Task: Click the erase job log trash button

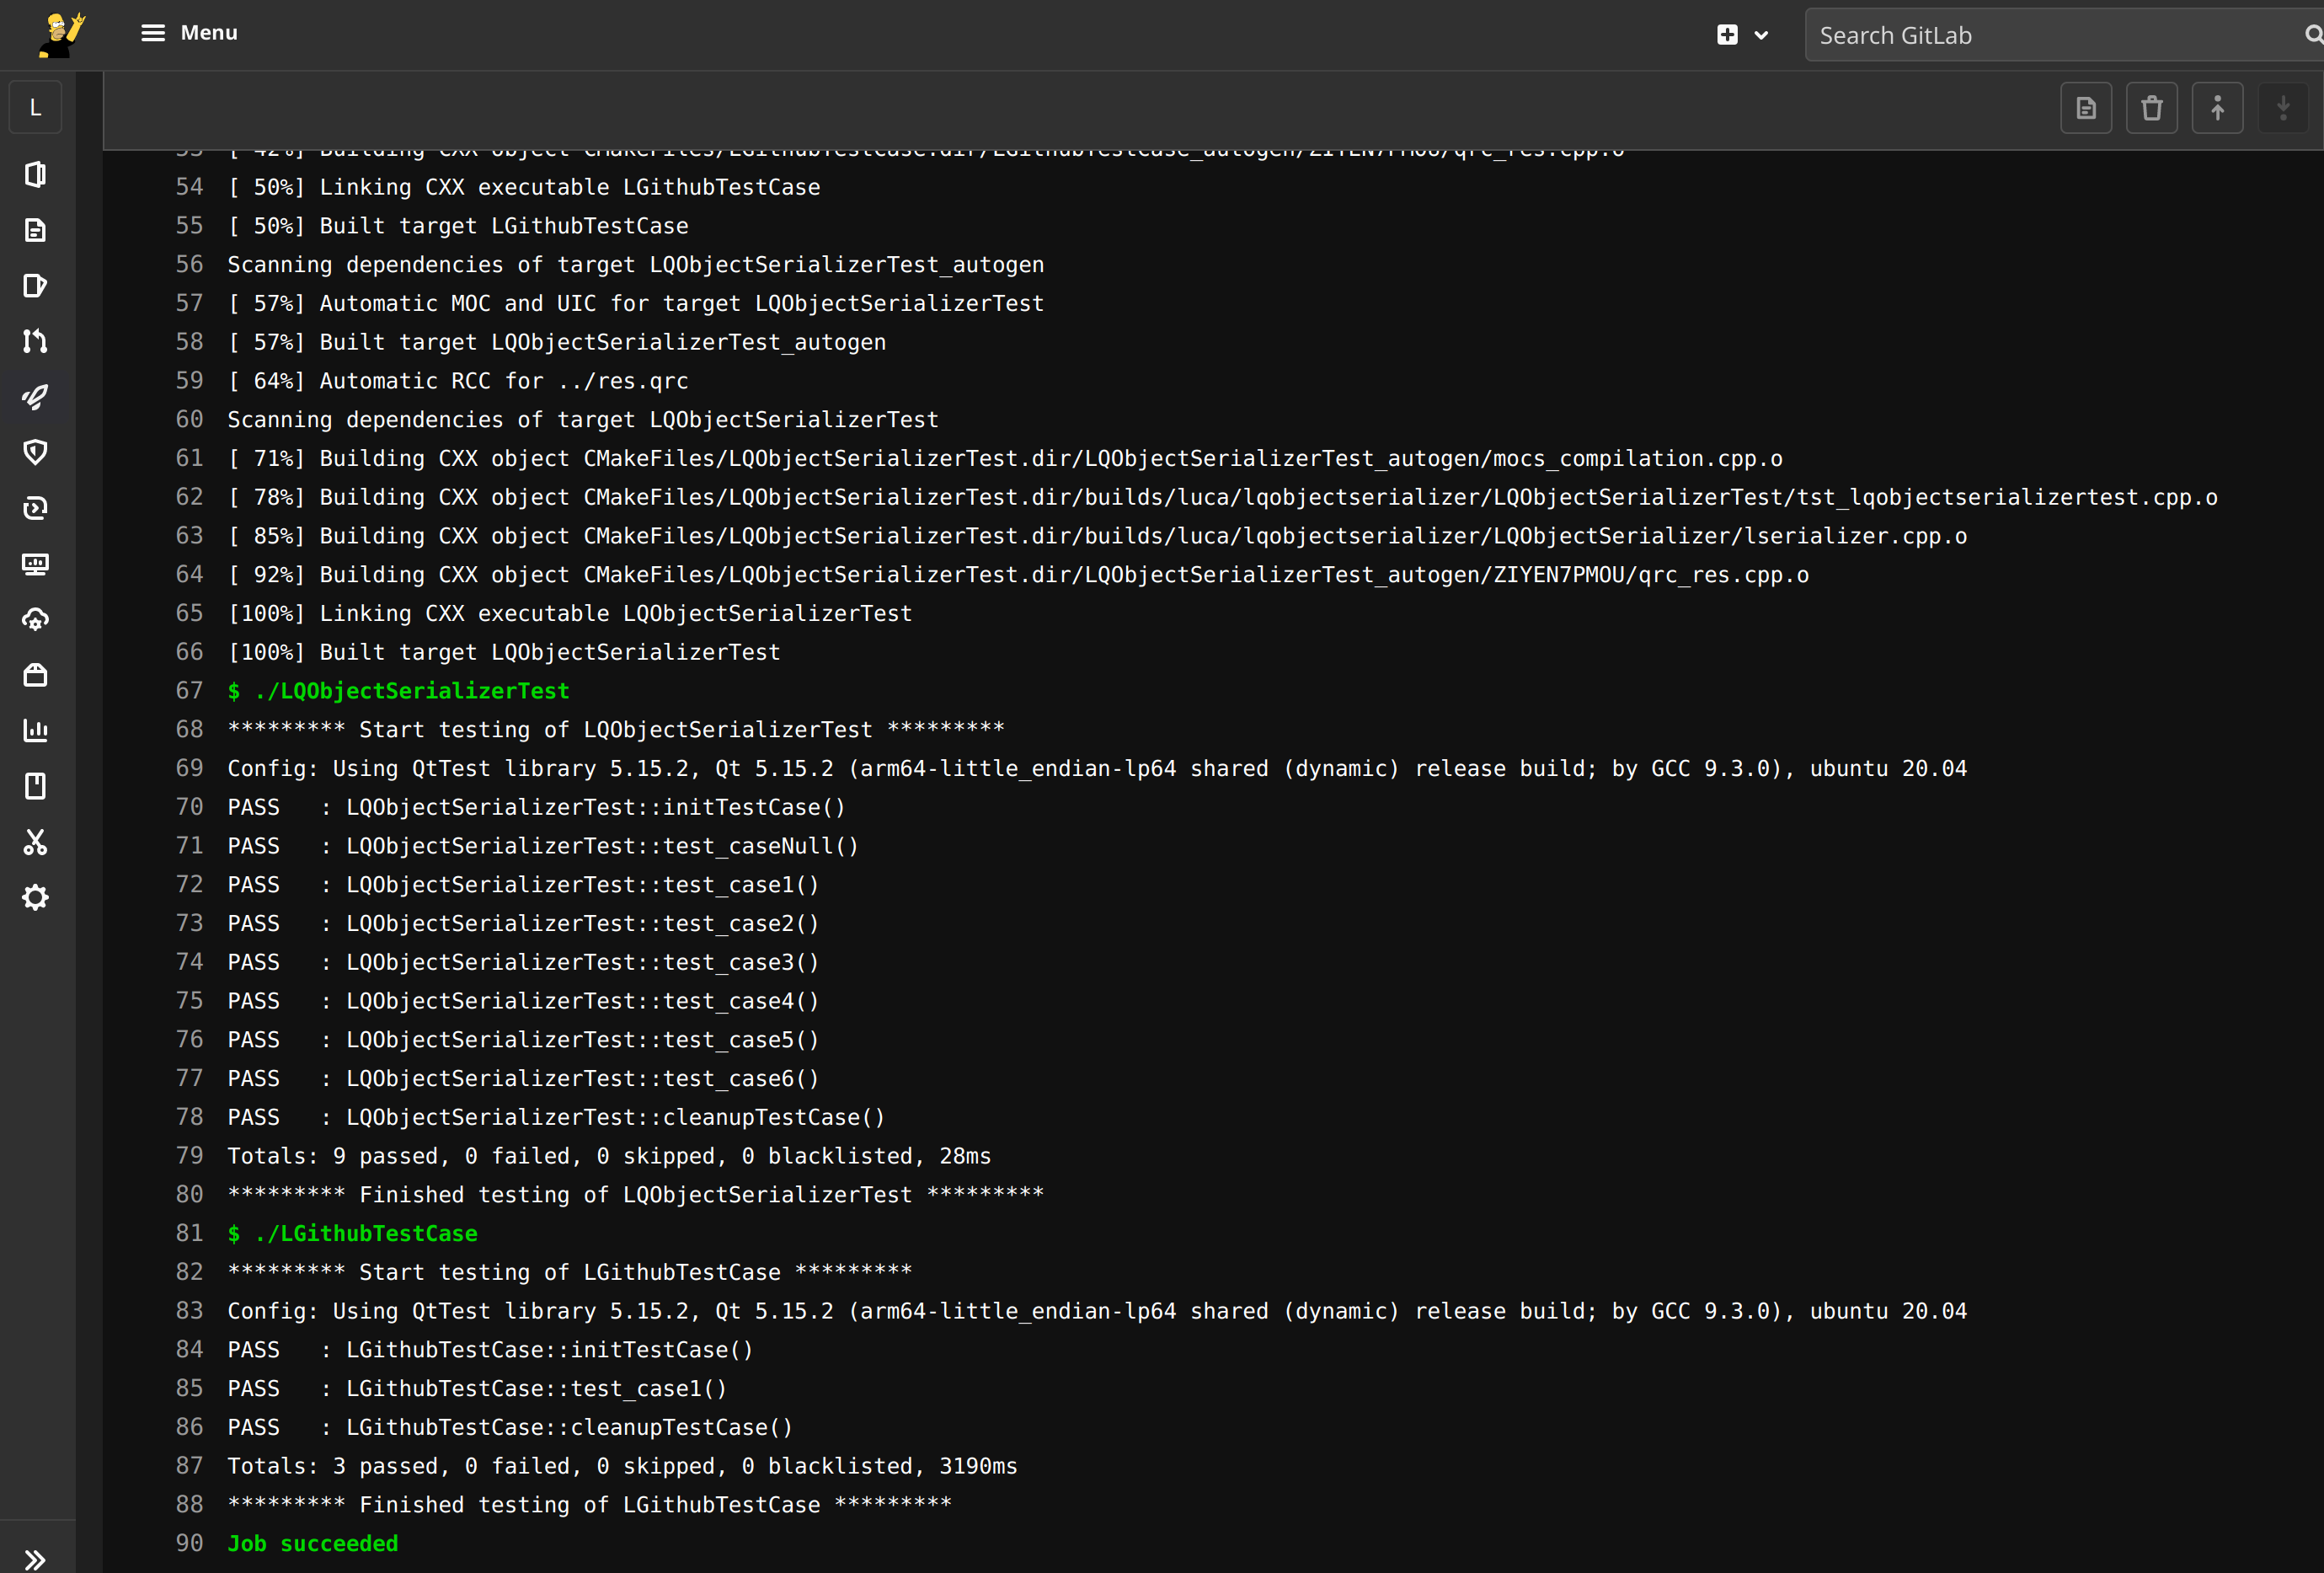Action: 2151,108
